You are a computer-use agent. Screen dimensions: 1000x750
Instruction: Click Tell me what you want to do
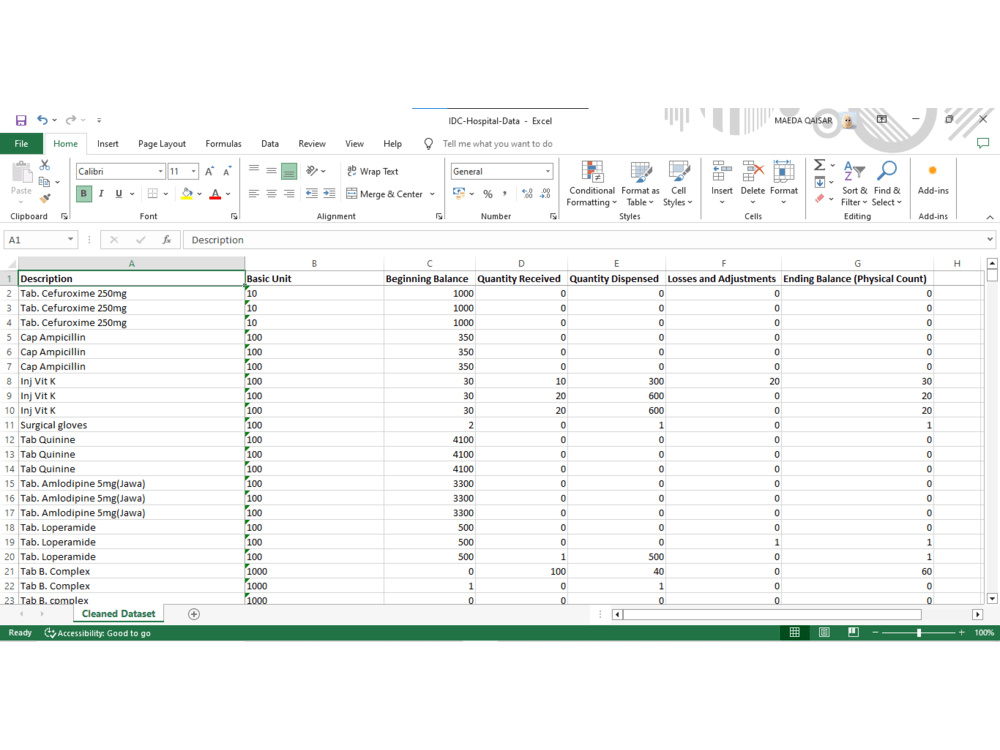pyautogui.click(x=497, y=143)
